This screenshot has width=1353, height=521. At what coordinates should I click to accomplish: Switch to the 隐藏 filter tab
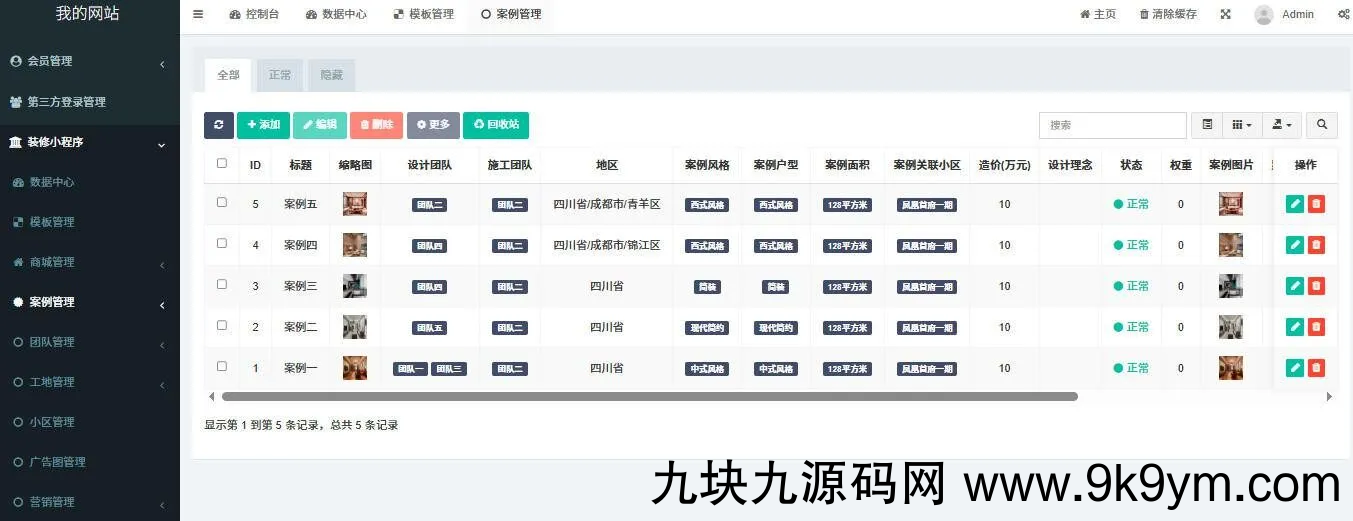(x=331, y=75)
